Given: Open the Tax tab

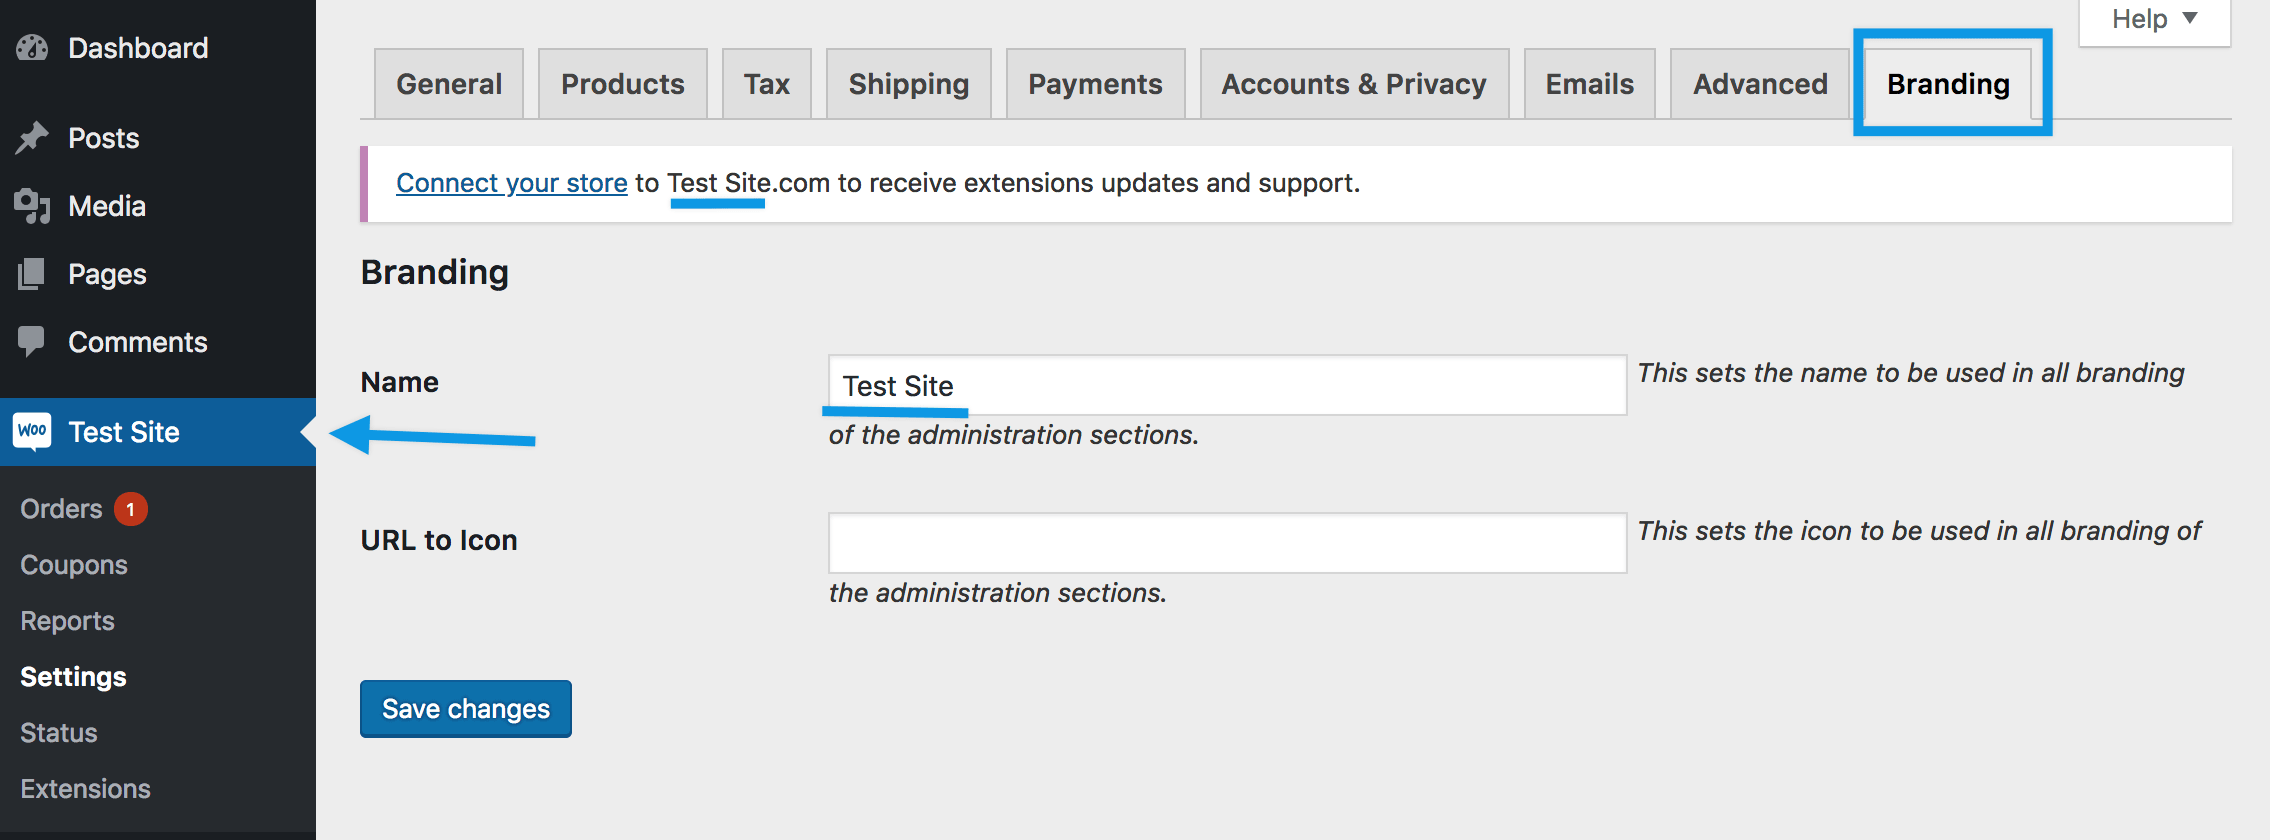Looking at the screenshot, I should [x=767, y=84].
